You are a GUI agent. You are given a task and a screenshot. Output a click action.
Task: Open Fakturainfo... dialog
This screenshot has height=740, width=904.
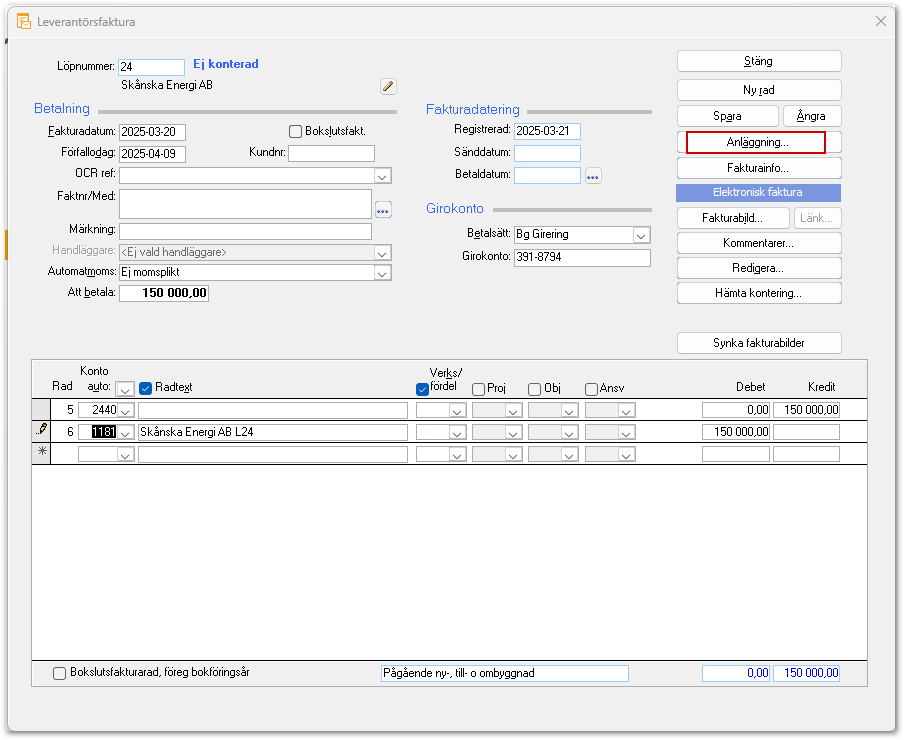pos(759,168)
